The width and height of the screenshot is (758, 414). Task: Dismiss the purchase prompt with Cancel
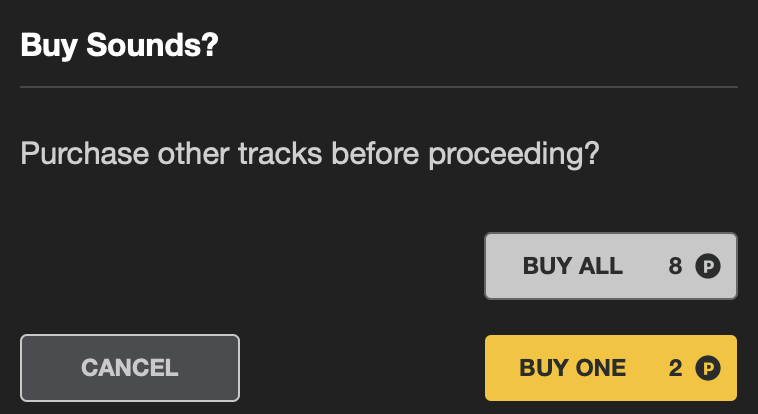coord(130,368)
